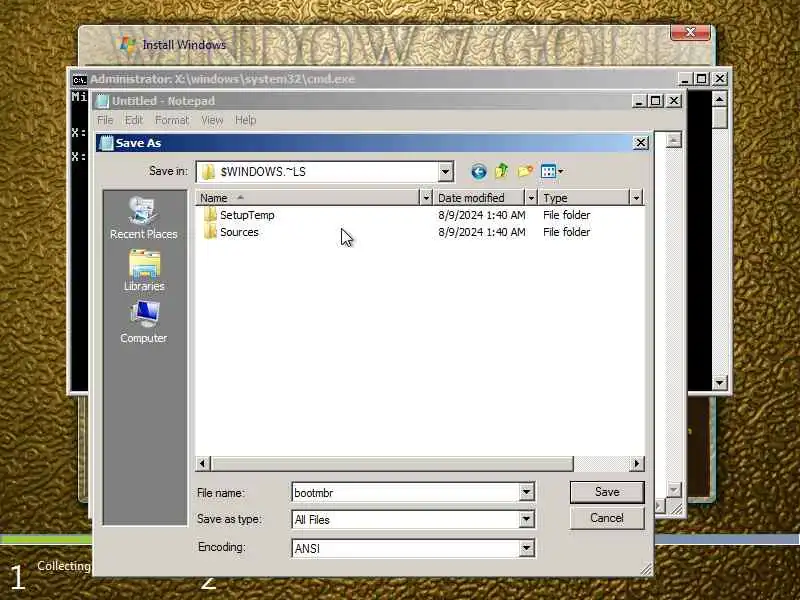Go up one folder level icon
This screenshot has height=600, width=800.
(x=502, y=171)
